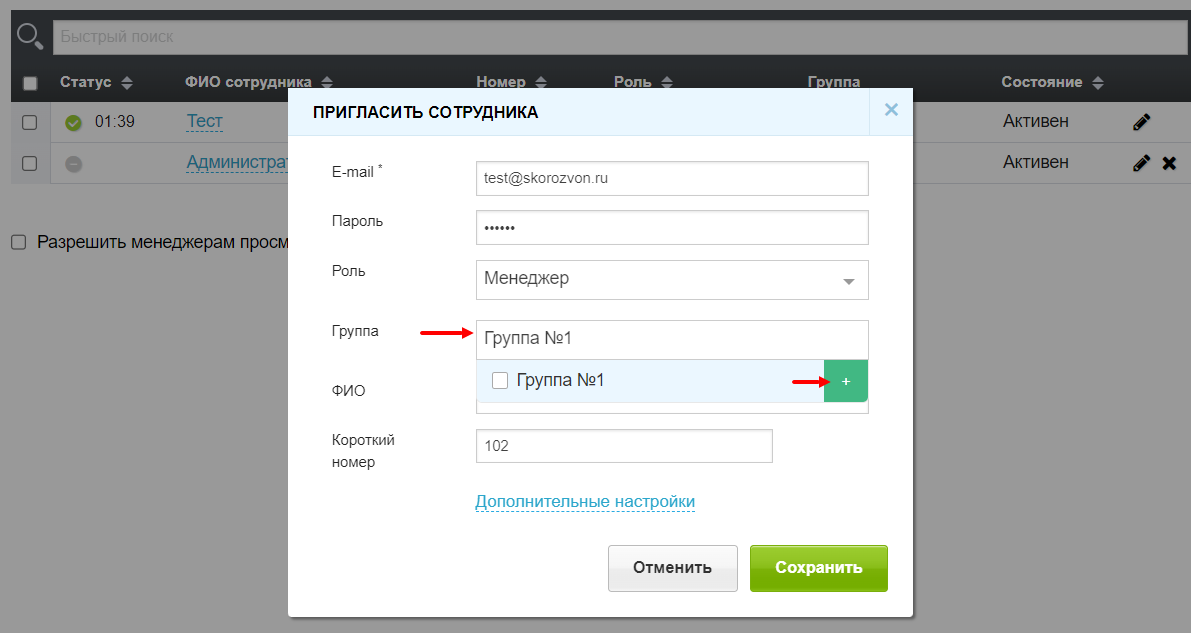Image resolution: width=1191 pixels, height=633 pixels.
Task: Click the E-mail input field
Action: coord(672,179)
